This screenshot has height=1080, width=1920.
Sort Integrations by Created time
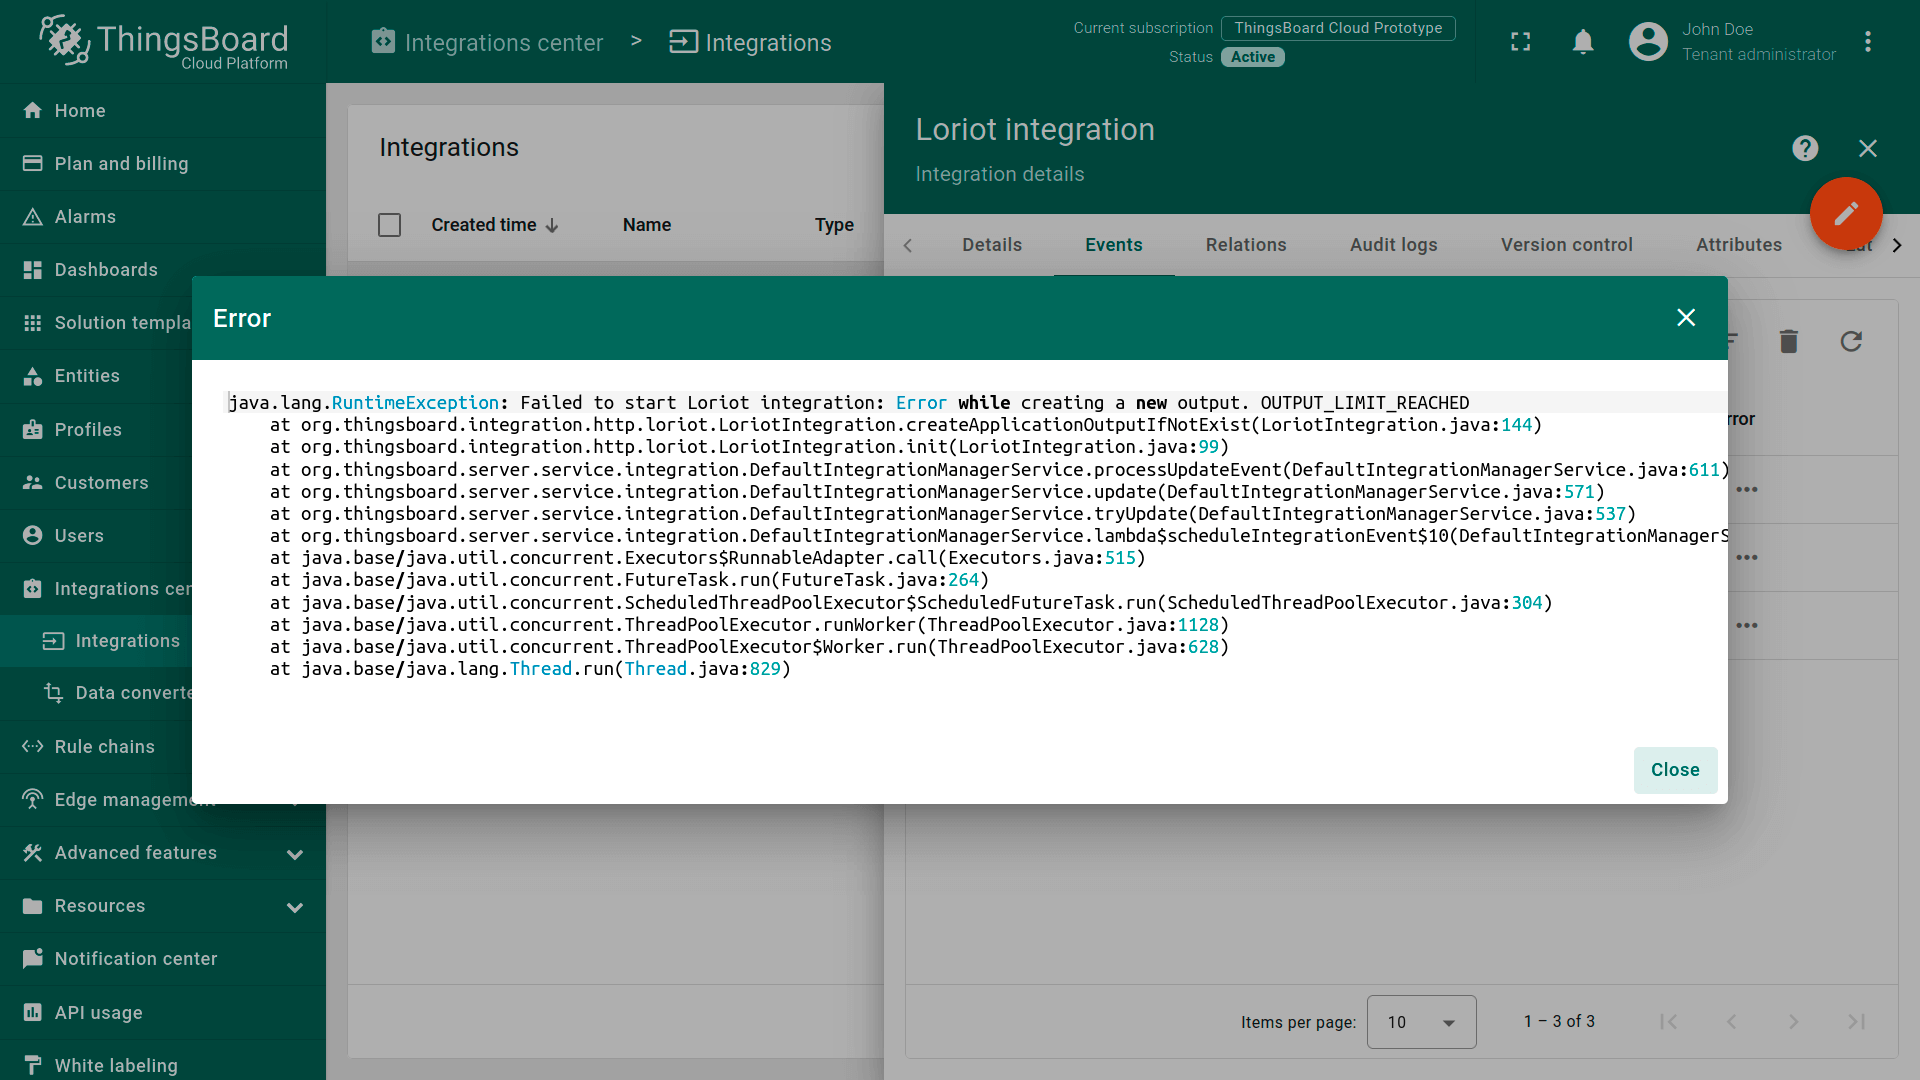(494, 224)
